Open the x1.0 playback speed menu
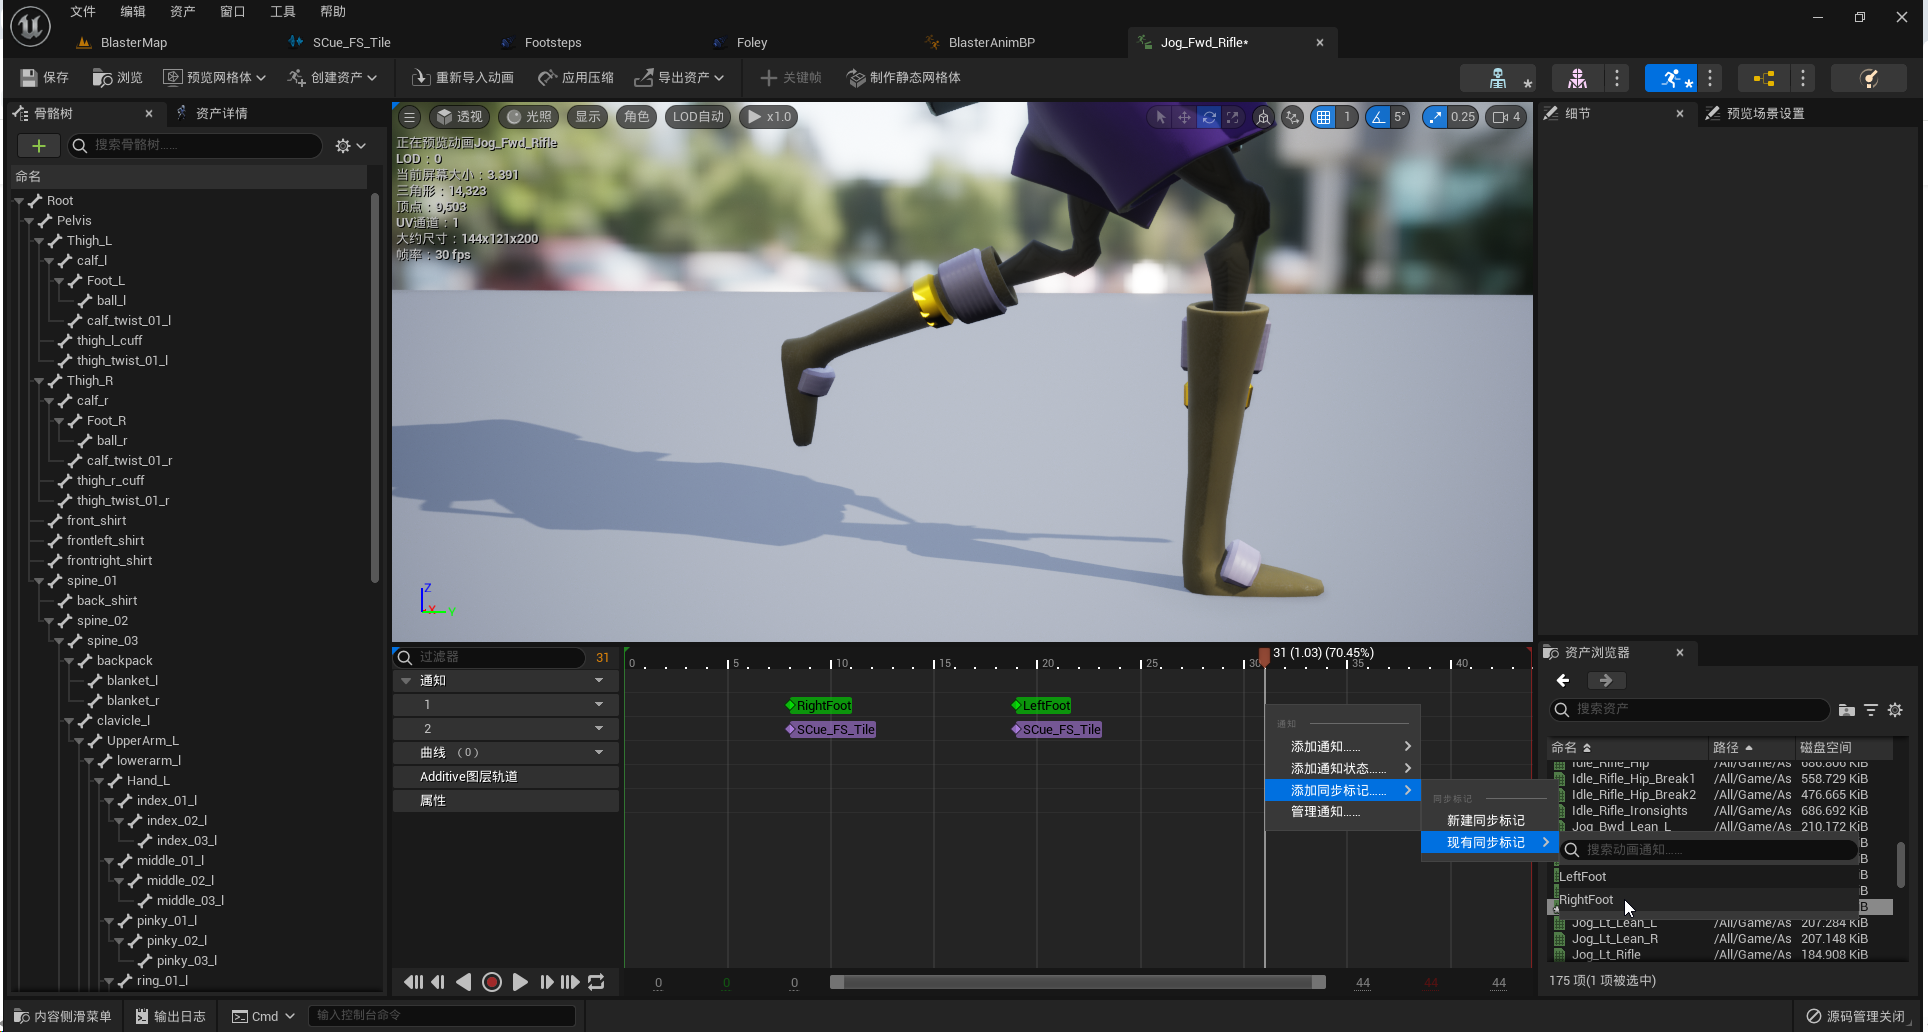The image size is (1928, 1032). click(x=769, y=117)
